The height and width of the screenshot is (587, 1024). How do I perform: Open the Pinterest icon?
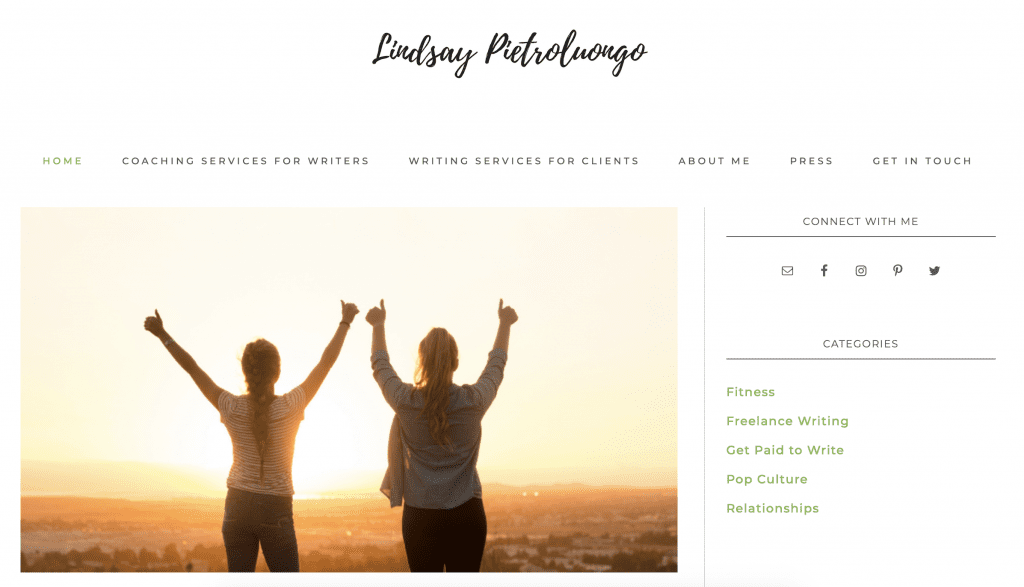[x=898, y=270]
